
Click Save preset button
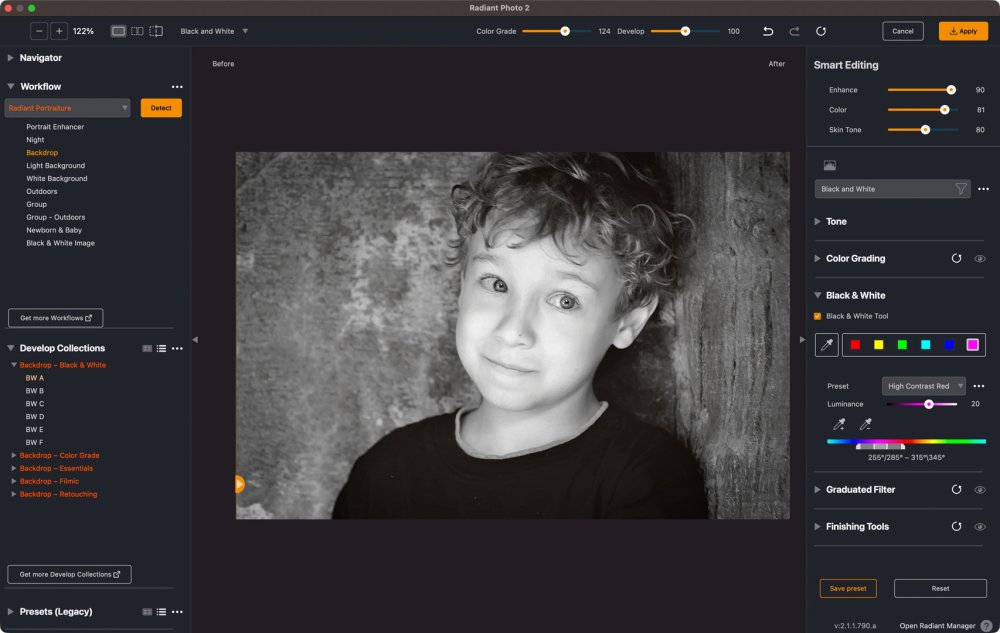848,588
